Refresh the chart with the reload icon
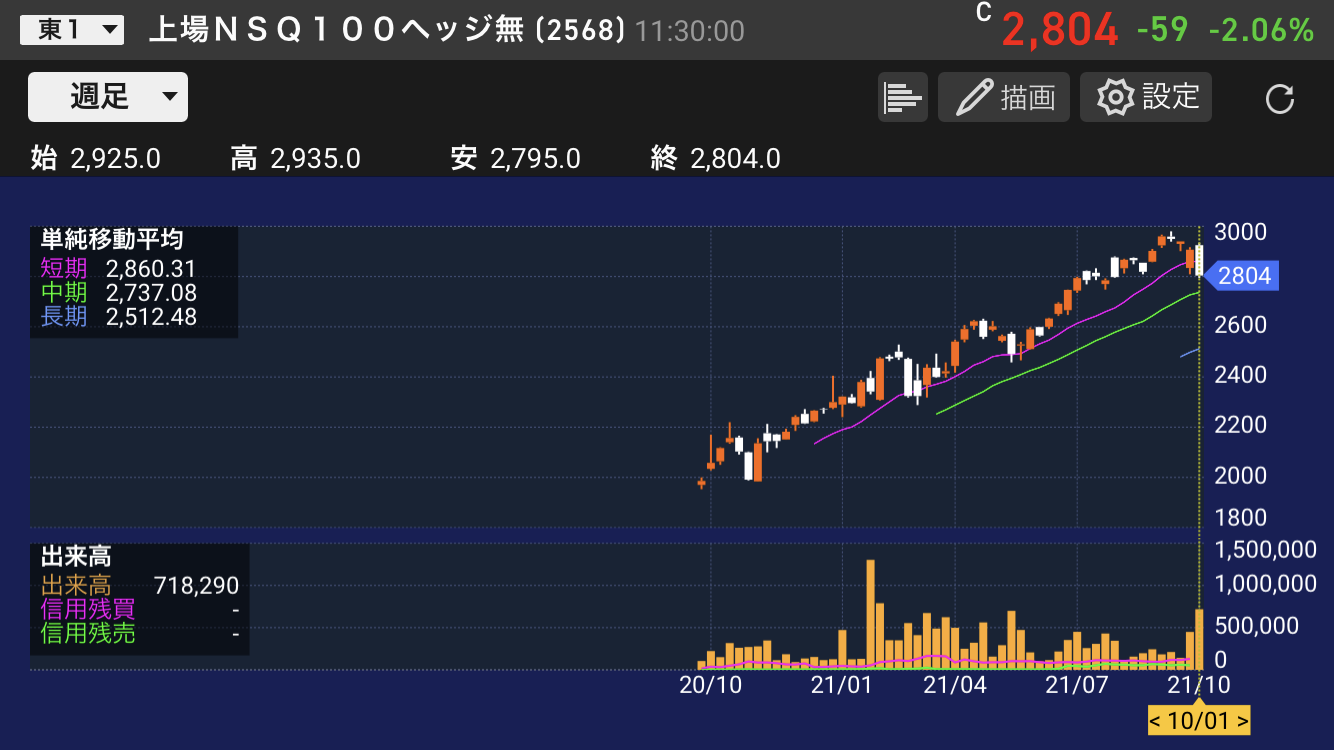 [1279, 99]
